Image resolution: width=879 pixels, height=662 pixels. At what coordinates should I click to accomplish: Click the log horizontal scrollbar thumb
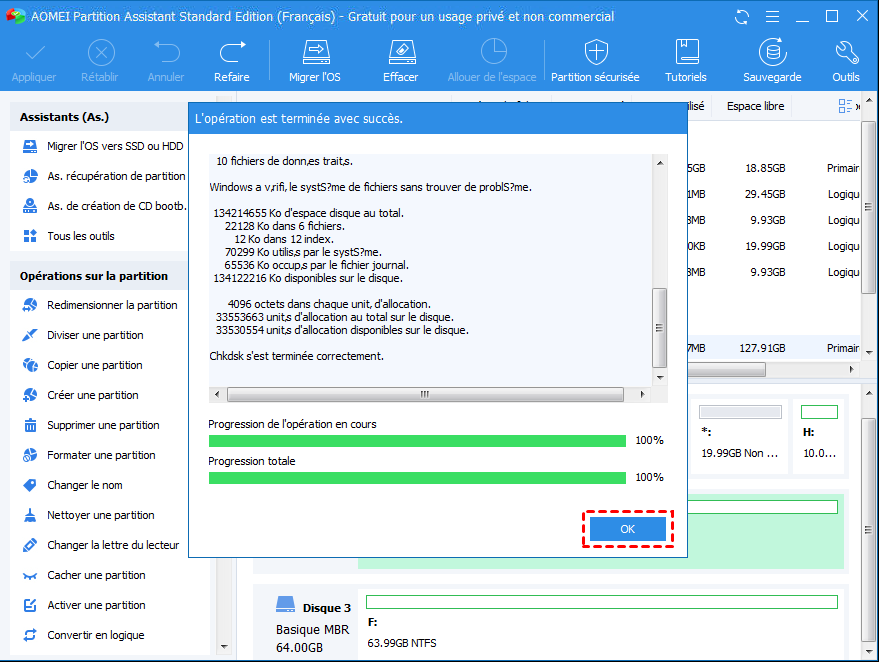tap(425, 395)
